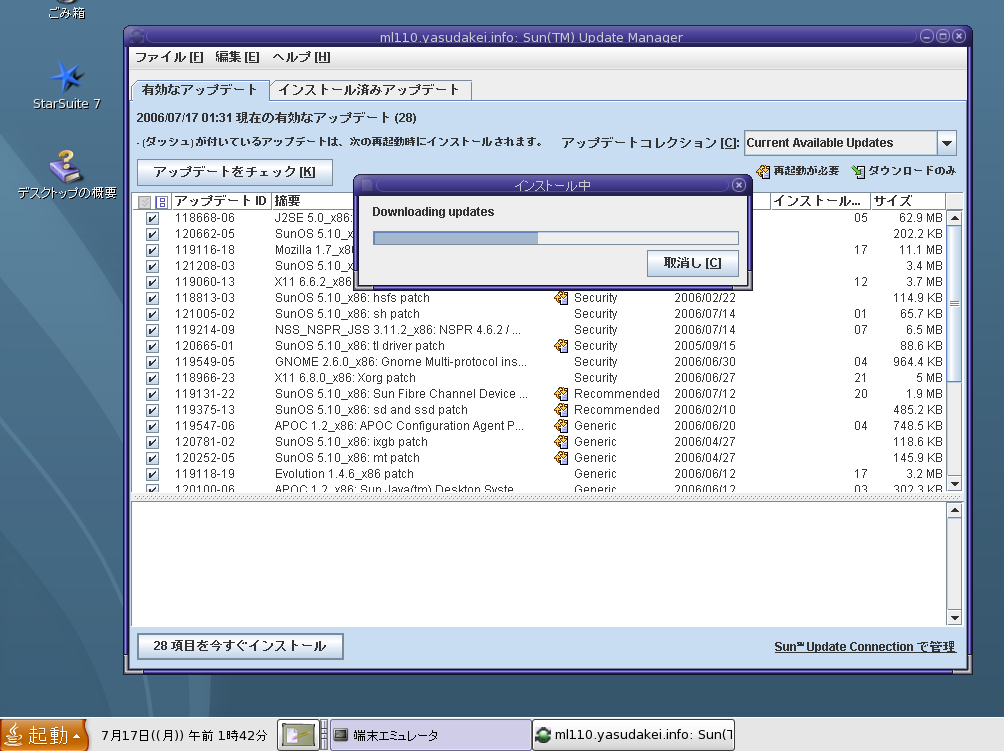Click the Update Manager taskbar button

click(633, 735)
